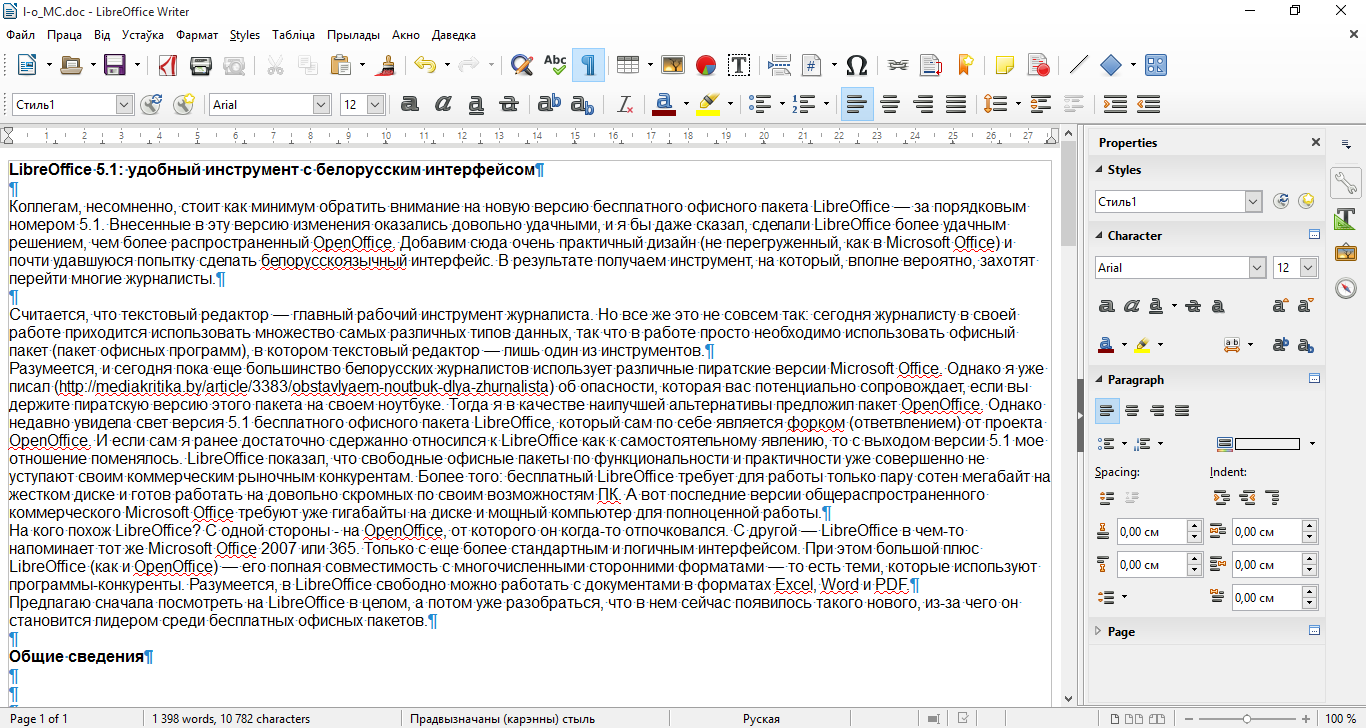Viewport: 1366px width, 728px height.
Task: Toggle justified alignment in toolbar
Action: click(956, 104)
